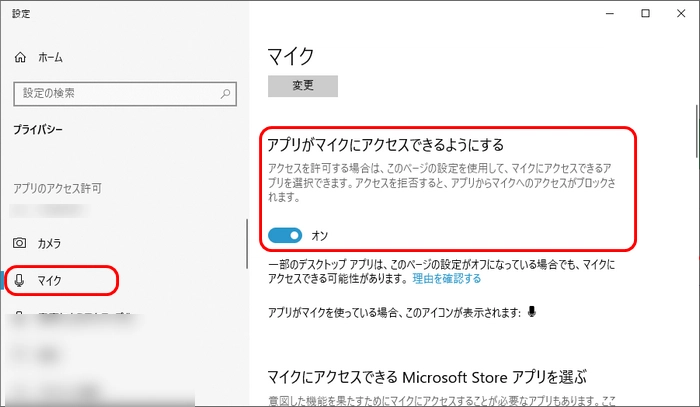Click the マイクにアクセスできる Microsoft Store アプリを選ぶ heading
The height and width of the screenshot is (407, 700).
pos(427,378)
